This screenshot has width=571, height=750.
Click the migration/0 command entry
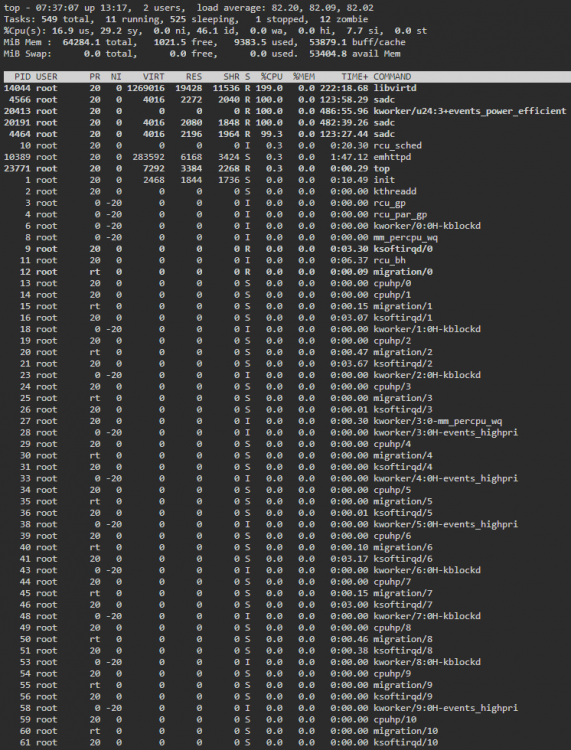click(x=403, y=272)
